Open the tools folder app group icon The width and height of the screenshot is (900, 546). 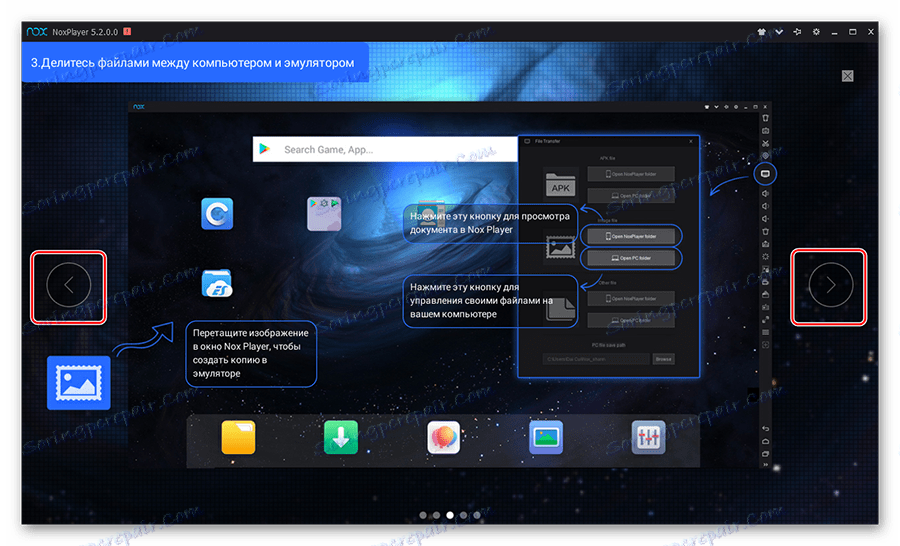(x=324, y=214)
